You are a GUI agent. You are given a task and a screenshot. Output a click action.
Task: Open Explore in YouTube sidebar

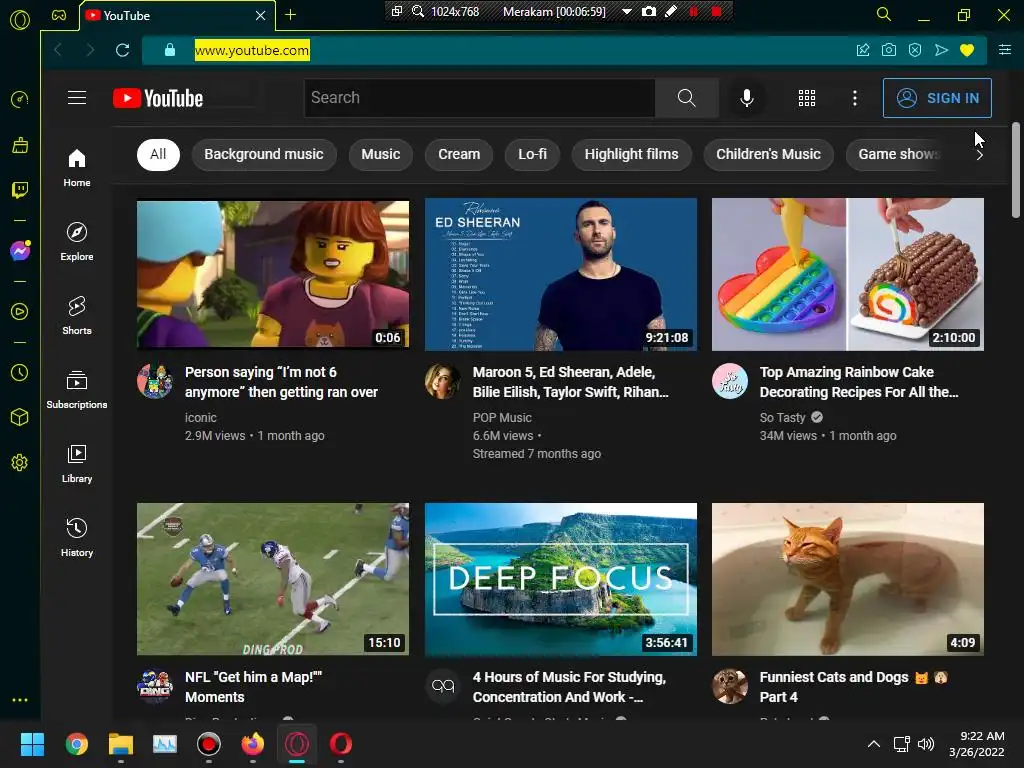click(77, 242)
